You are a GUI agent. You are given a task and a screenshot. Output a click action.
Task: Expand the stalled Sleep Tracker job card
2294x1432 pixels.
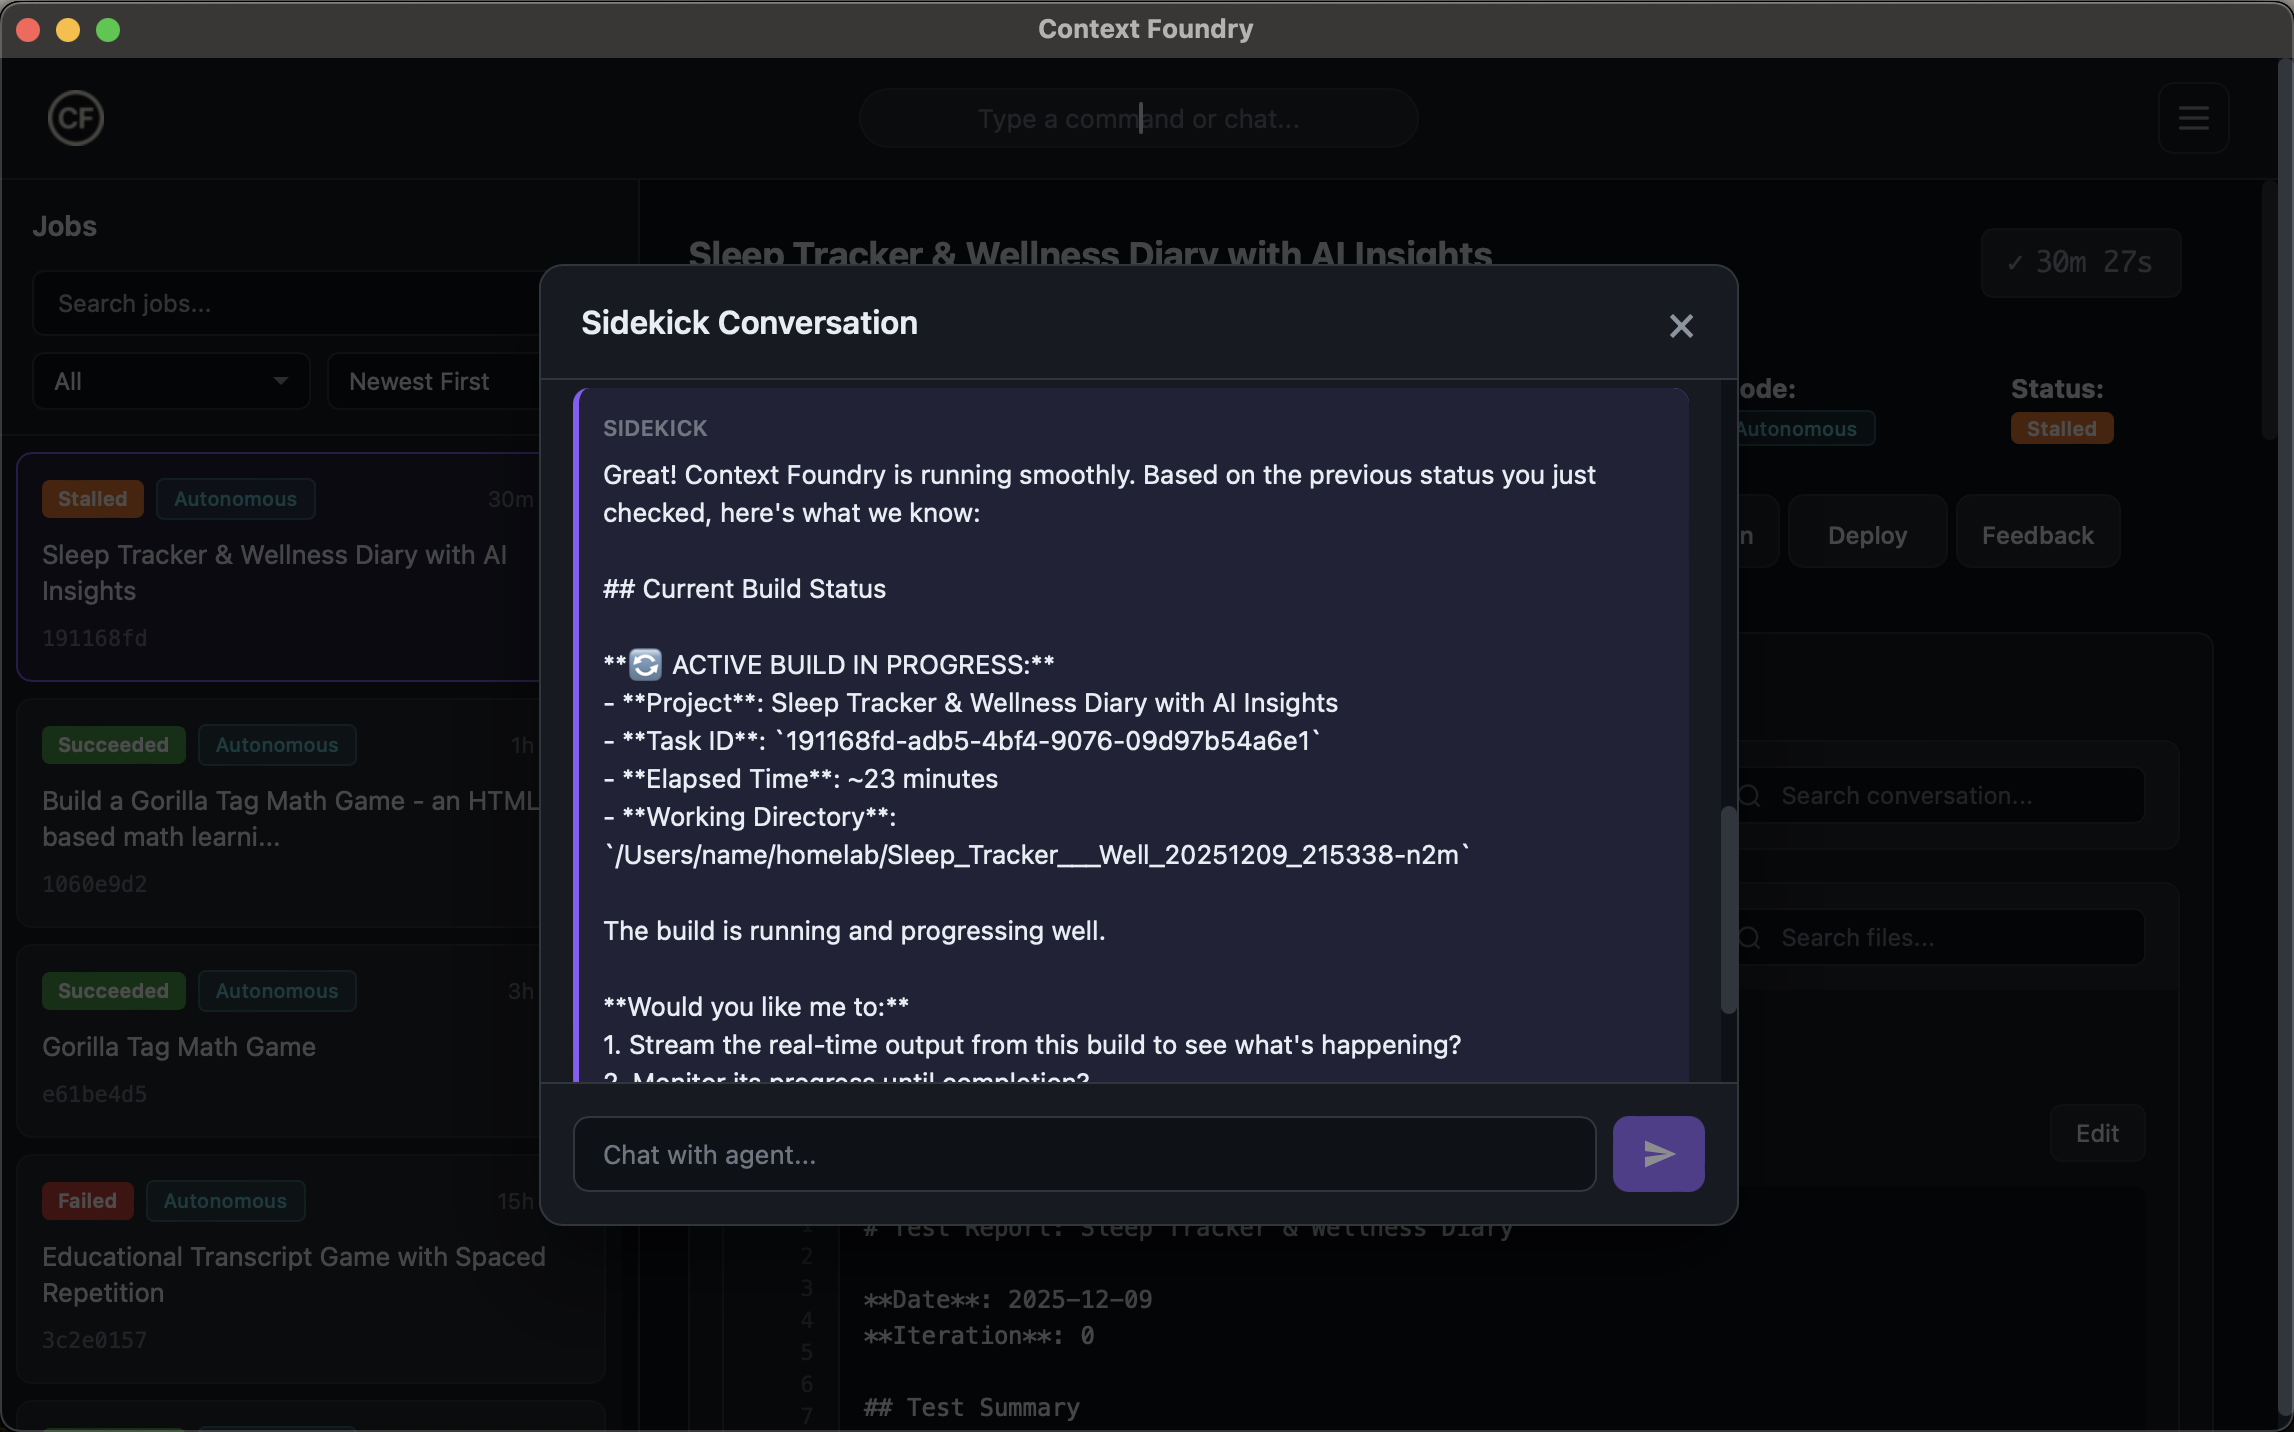click(275, 572)
